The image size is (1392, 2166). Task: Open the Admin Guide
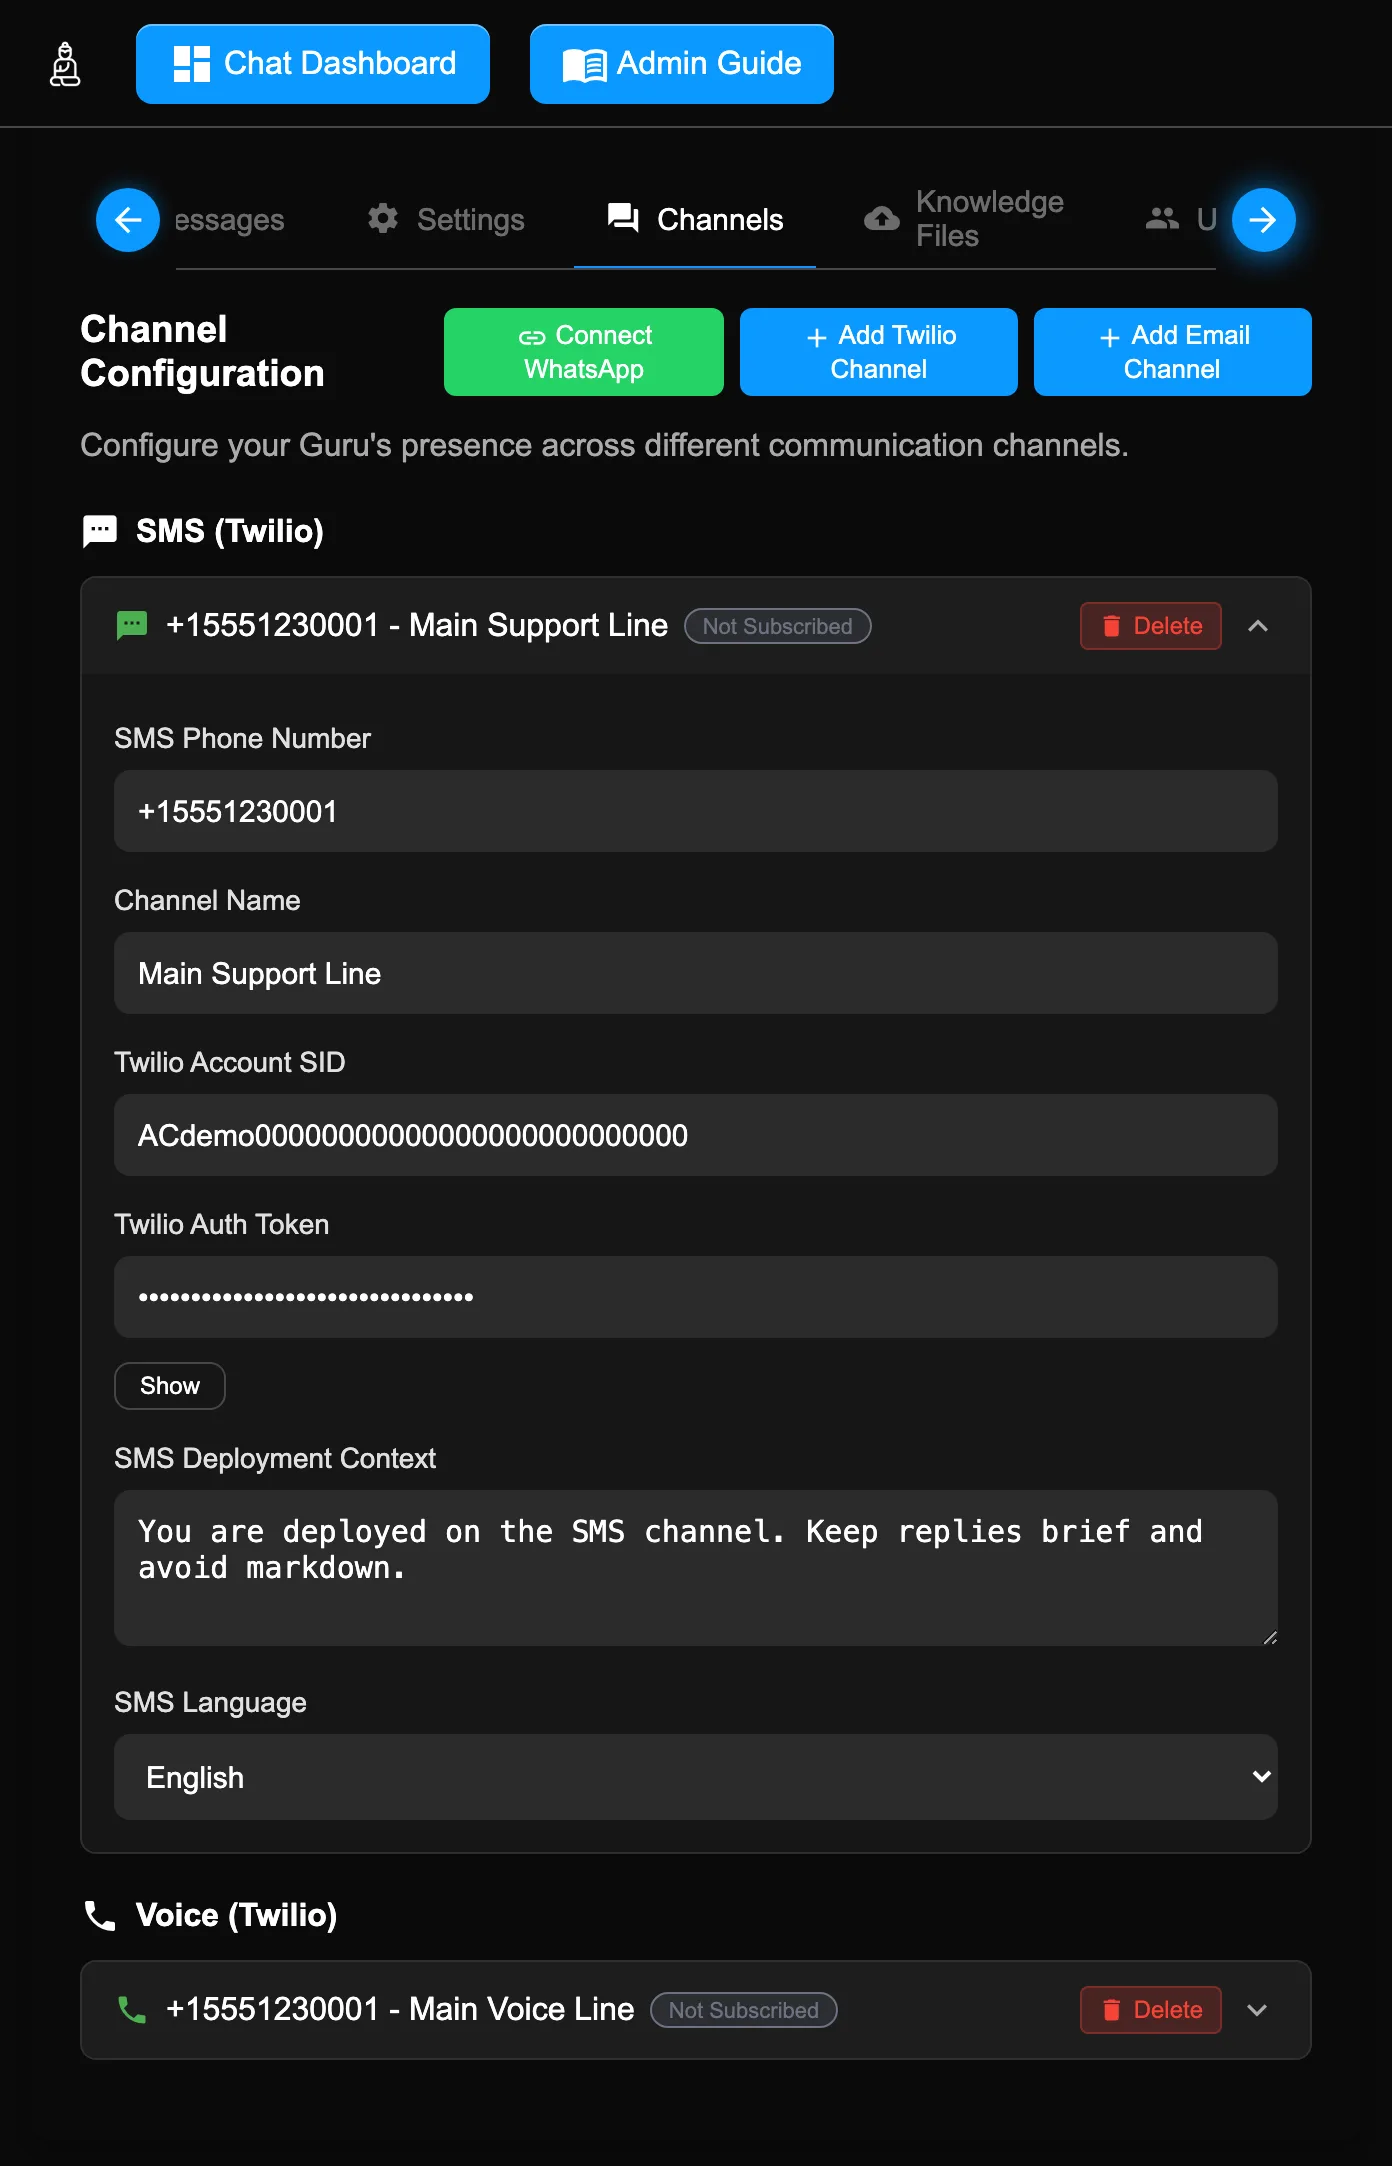point(682,64)
